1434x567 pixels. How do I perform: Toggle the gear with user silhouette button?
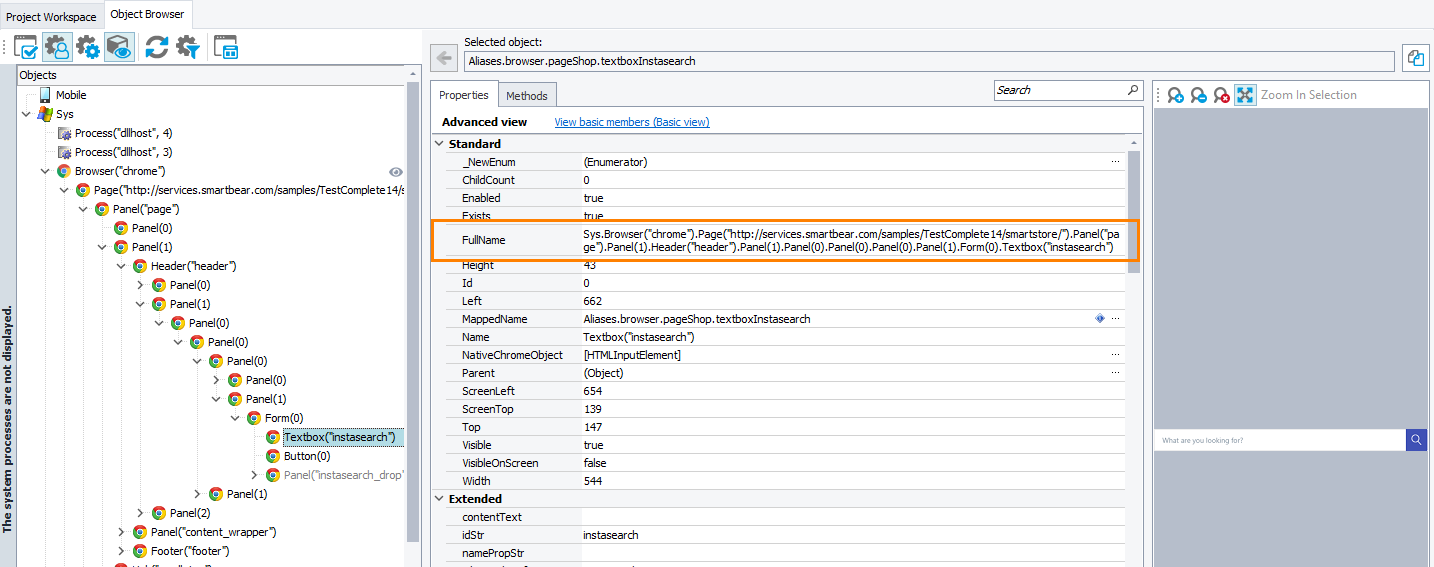pos(56,47)
